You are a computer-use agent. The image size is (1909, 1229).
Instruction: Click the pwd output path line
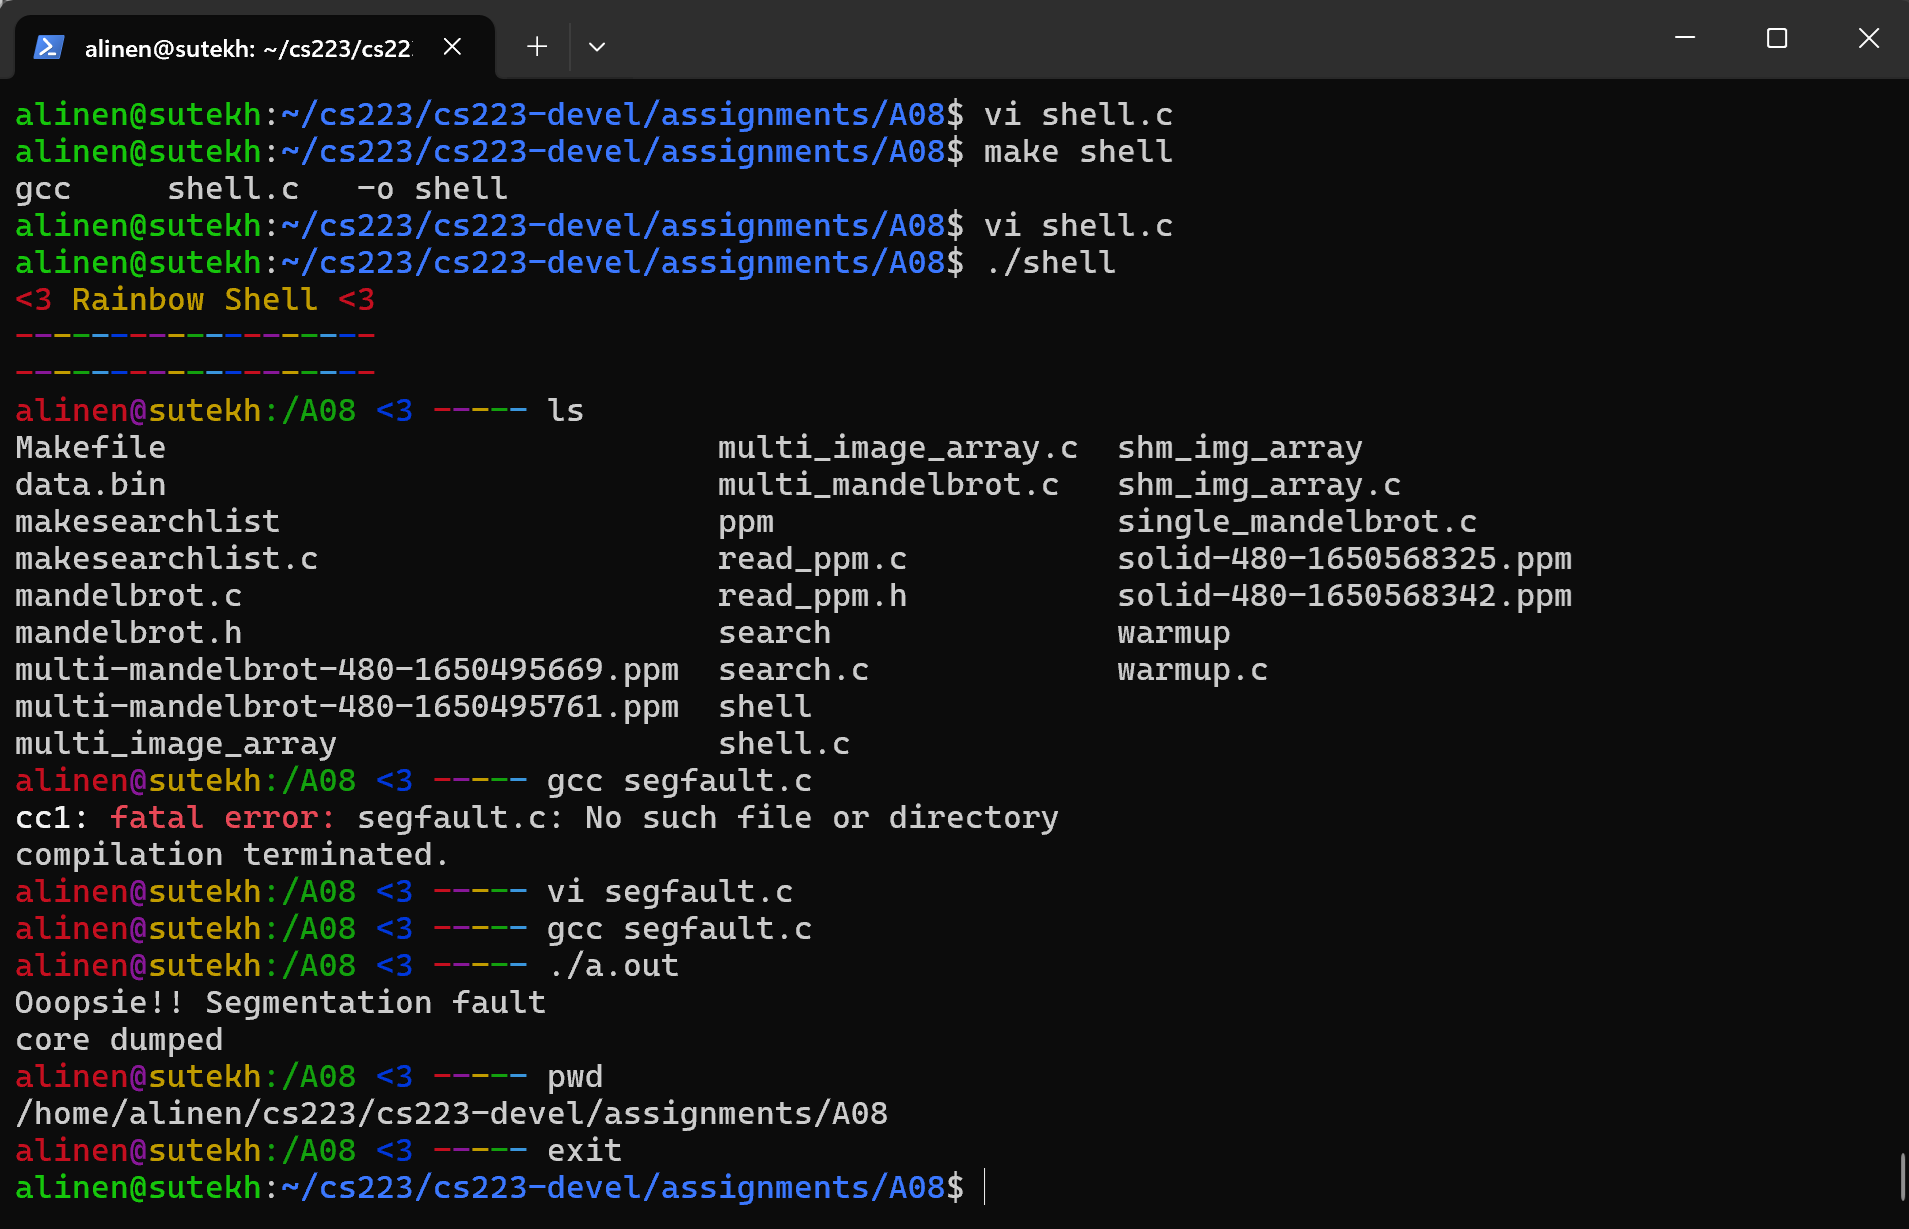pyautogui.click(x=452, y=1114)
